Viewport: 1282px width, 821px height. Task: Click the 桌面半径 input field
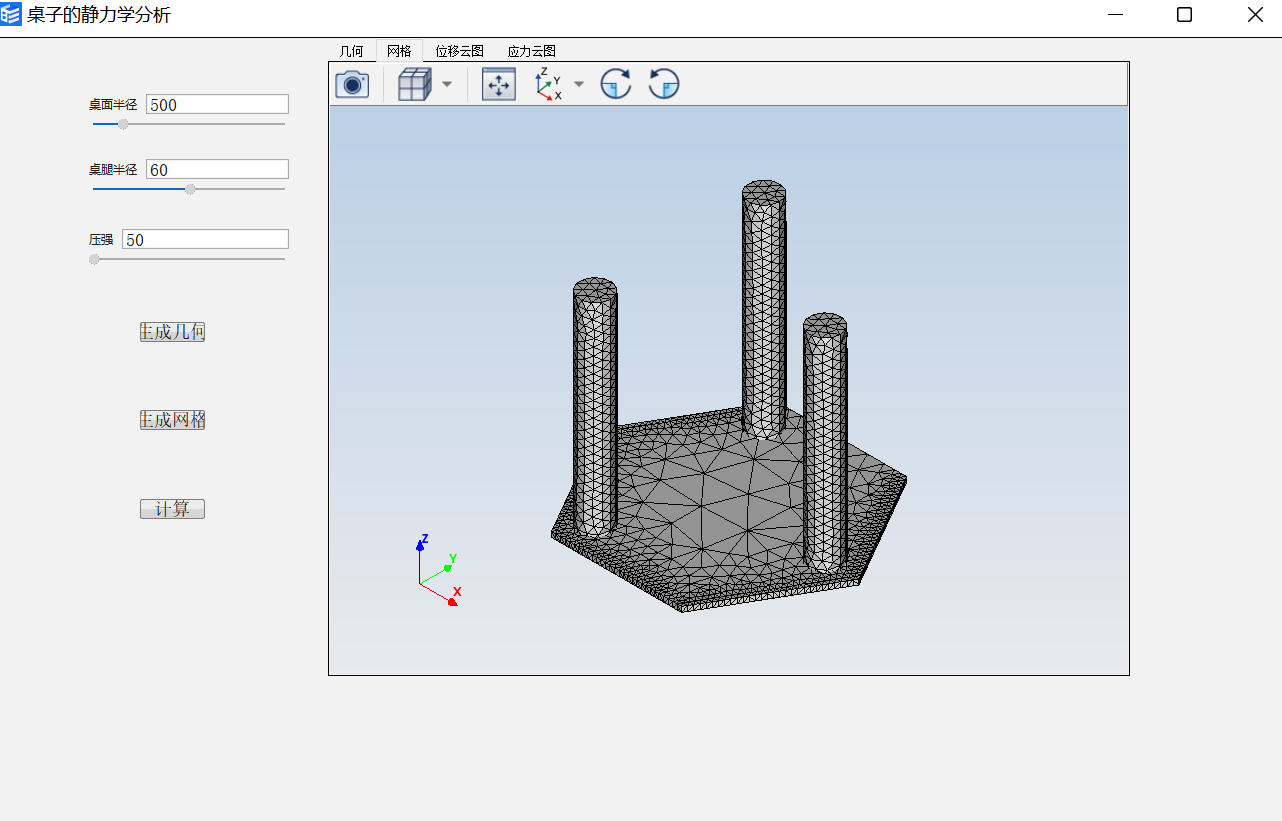217,104
